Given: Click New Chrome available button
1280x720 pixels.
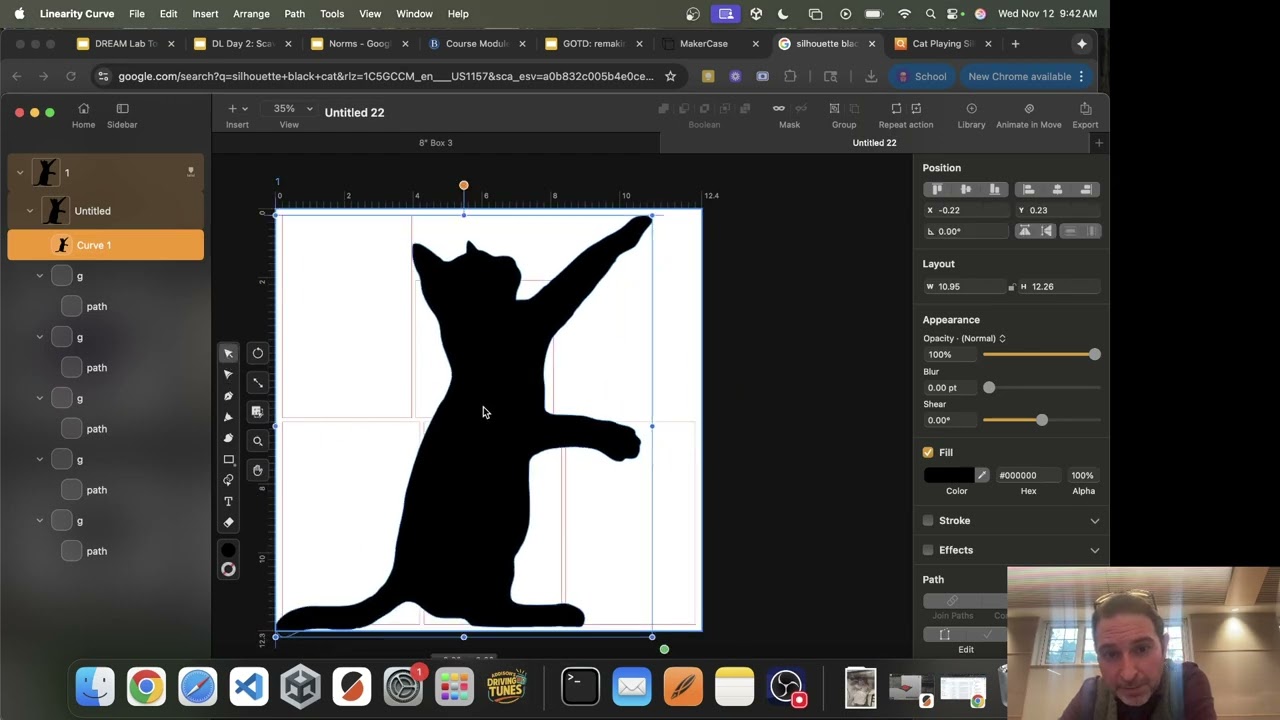Looking at the screenshot, I should coord(1026,76).
